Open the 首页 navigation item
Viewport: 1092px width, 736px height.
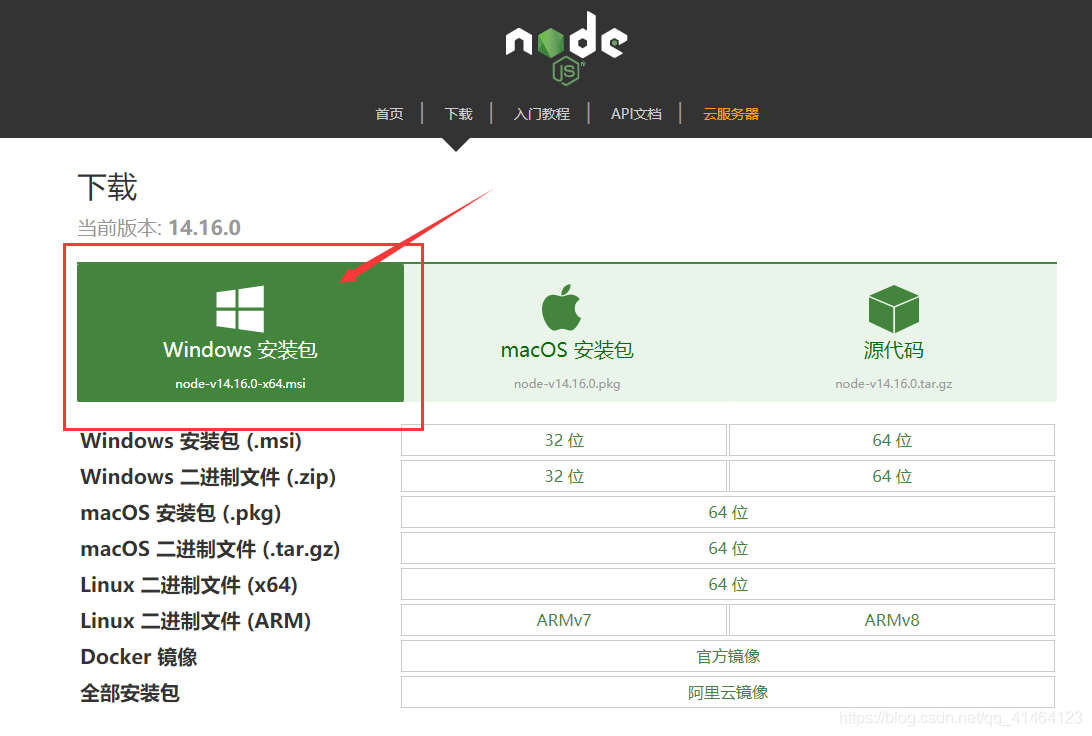[x=389, y=114]
